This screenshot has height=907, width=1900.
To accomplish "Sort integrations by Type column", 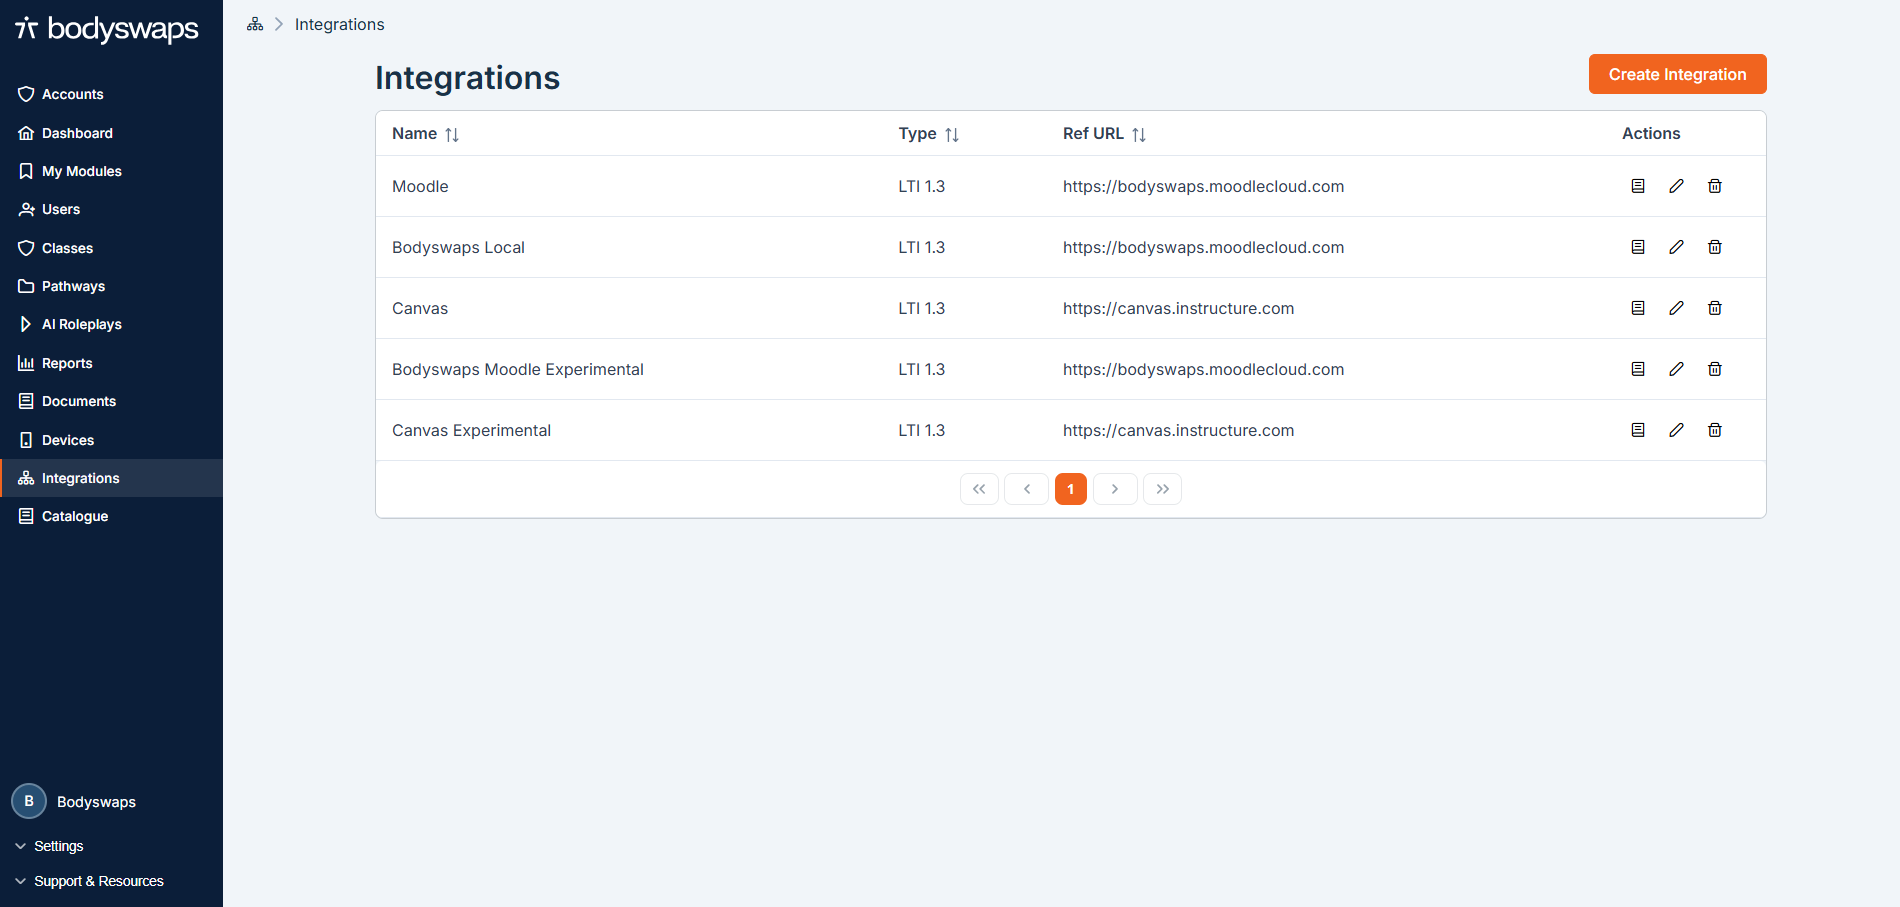I will click(951, 134).
